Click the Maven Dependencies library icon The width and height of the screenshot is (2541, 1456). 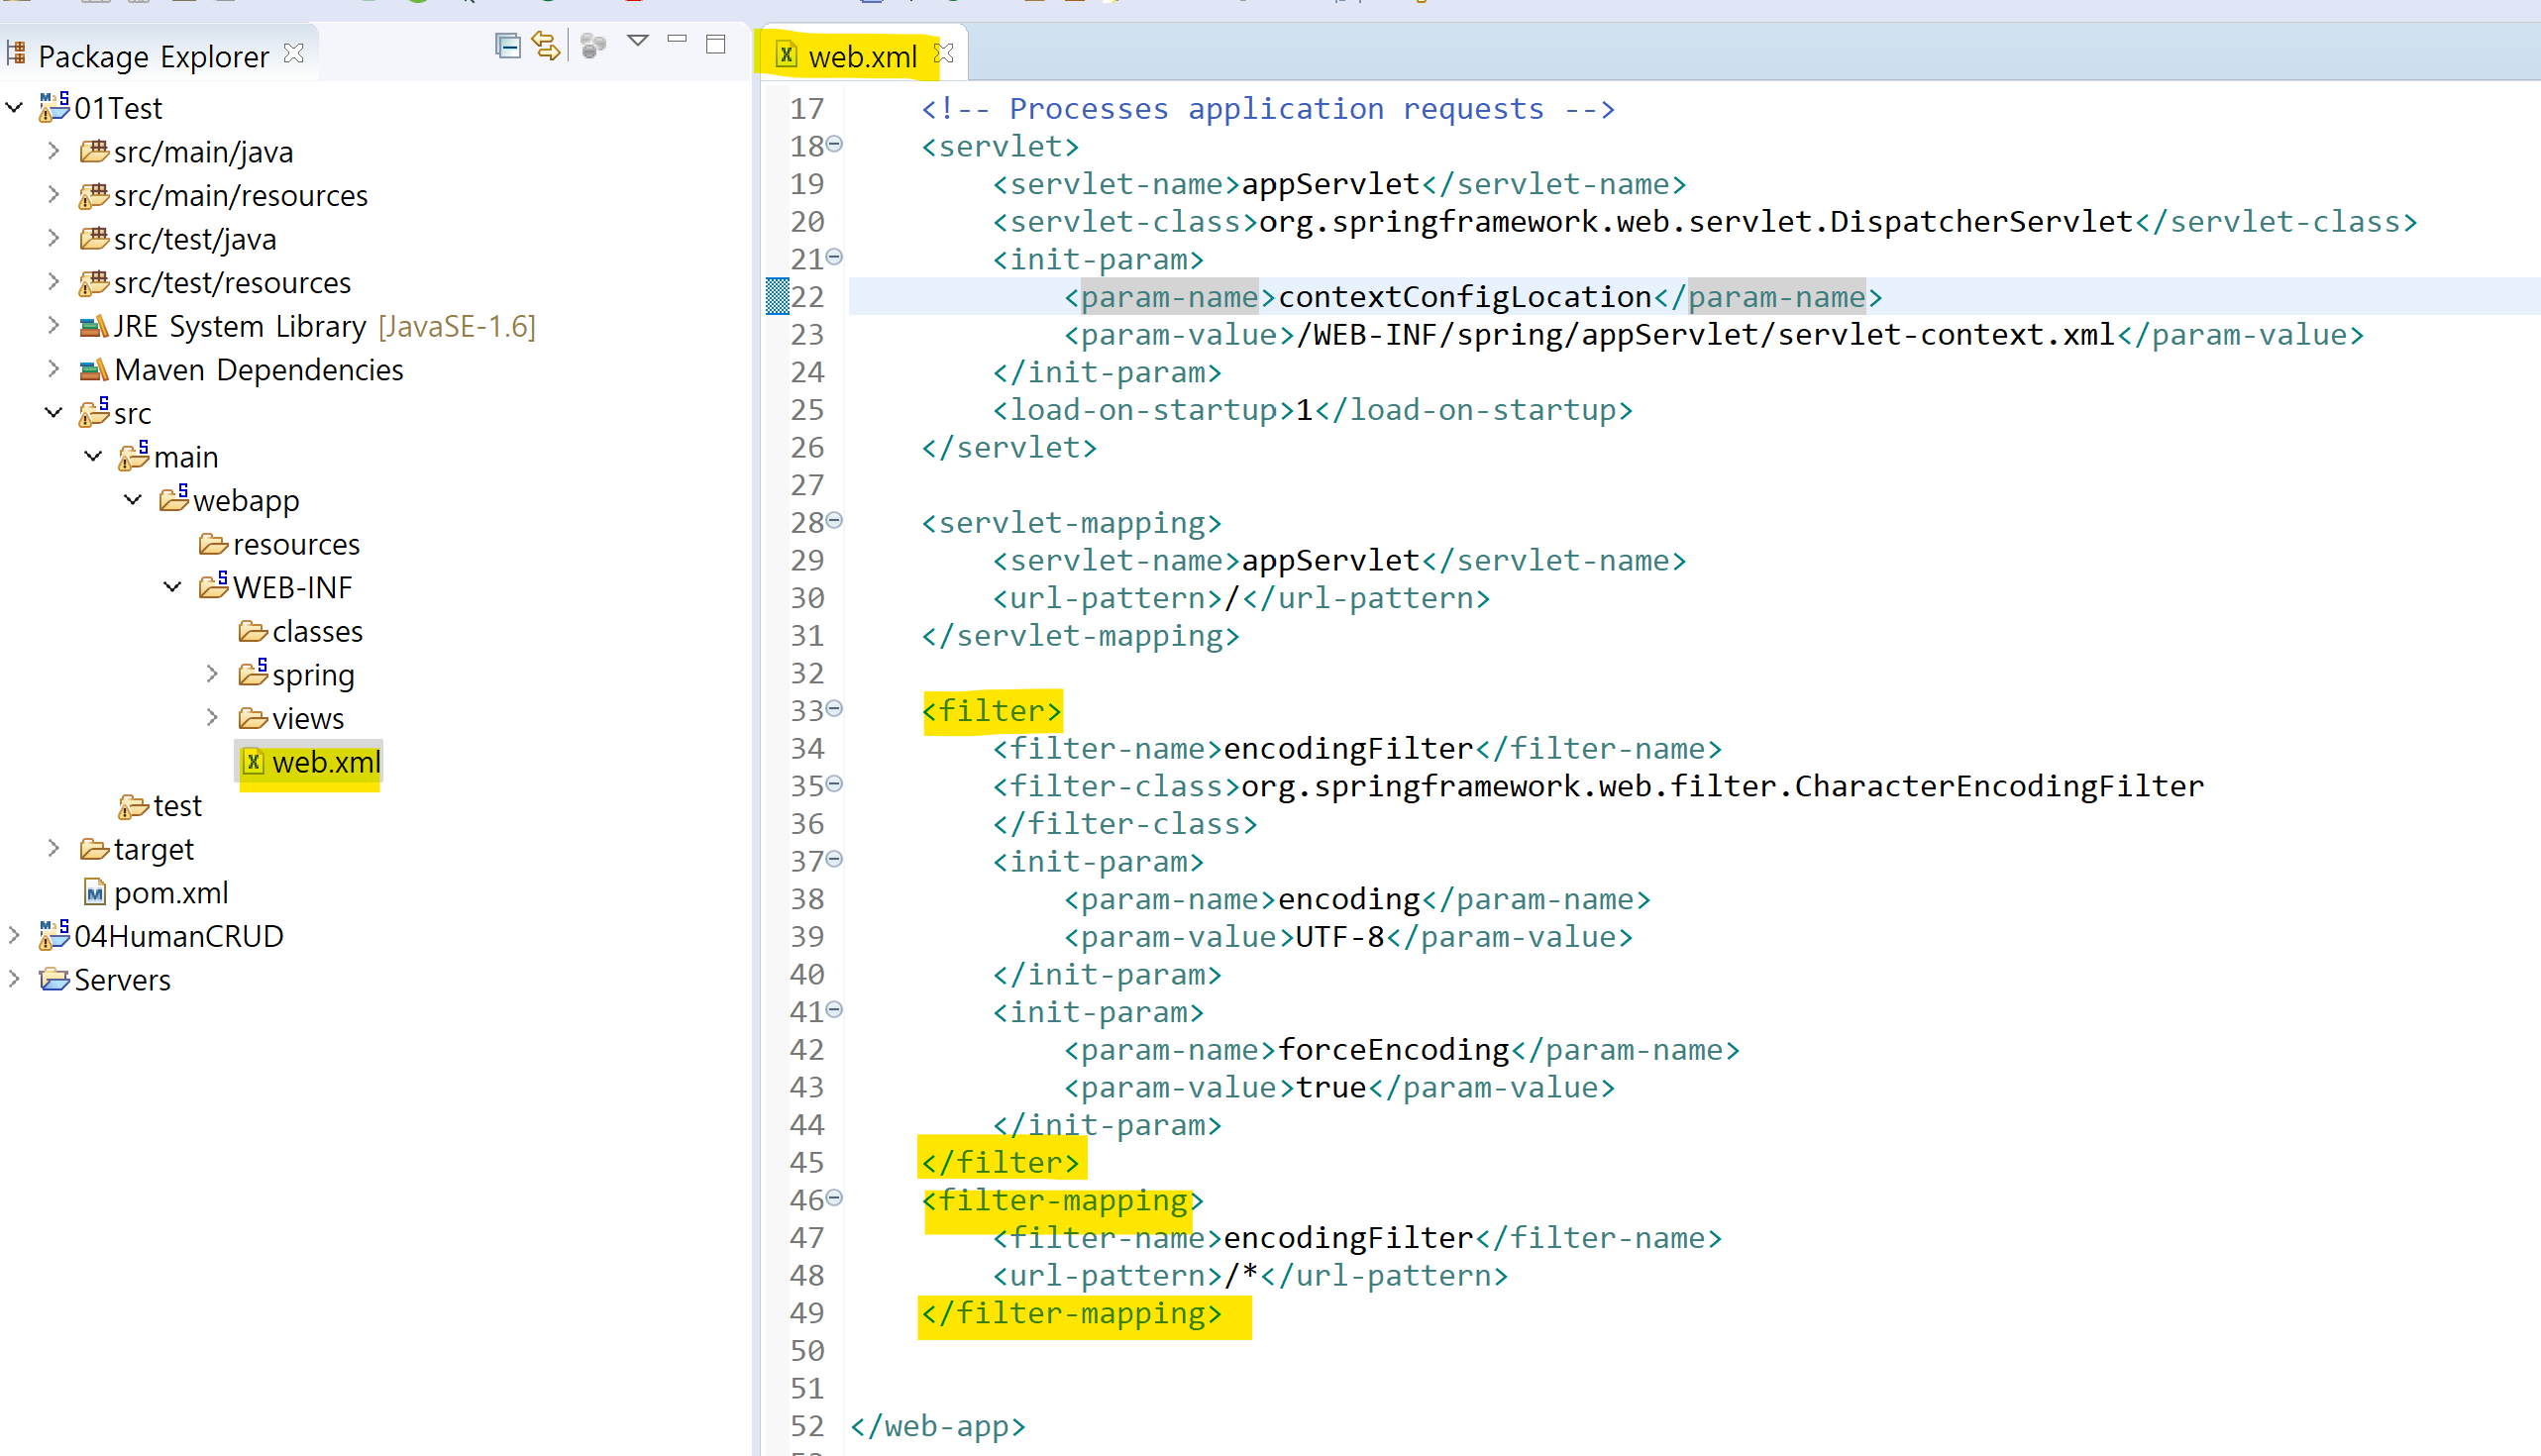tap(93, 370)
